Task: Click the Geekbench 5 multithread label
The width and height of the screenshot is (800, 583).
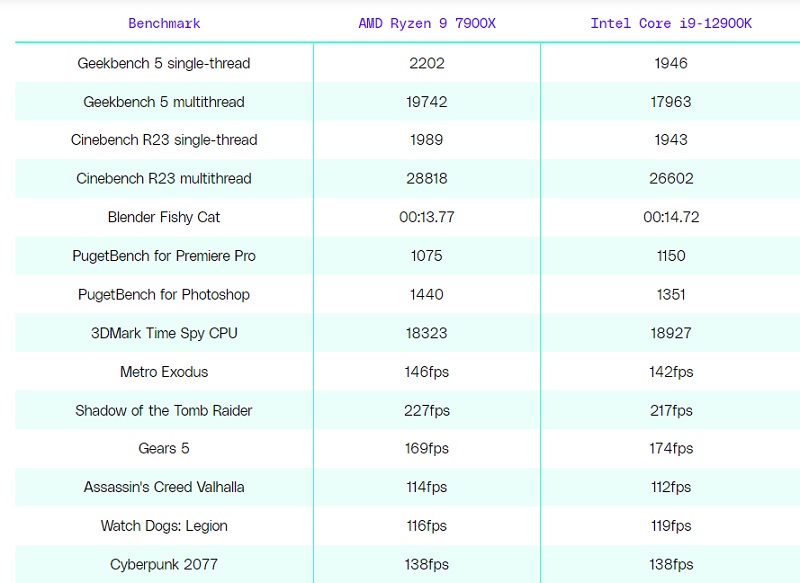Action: [x=164, y=102]
